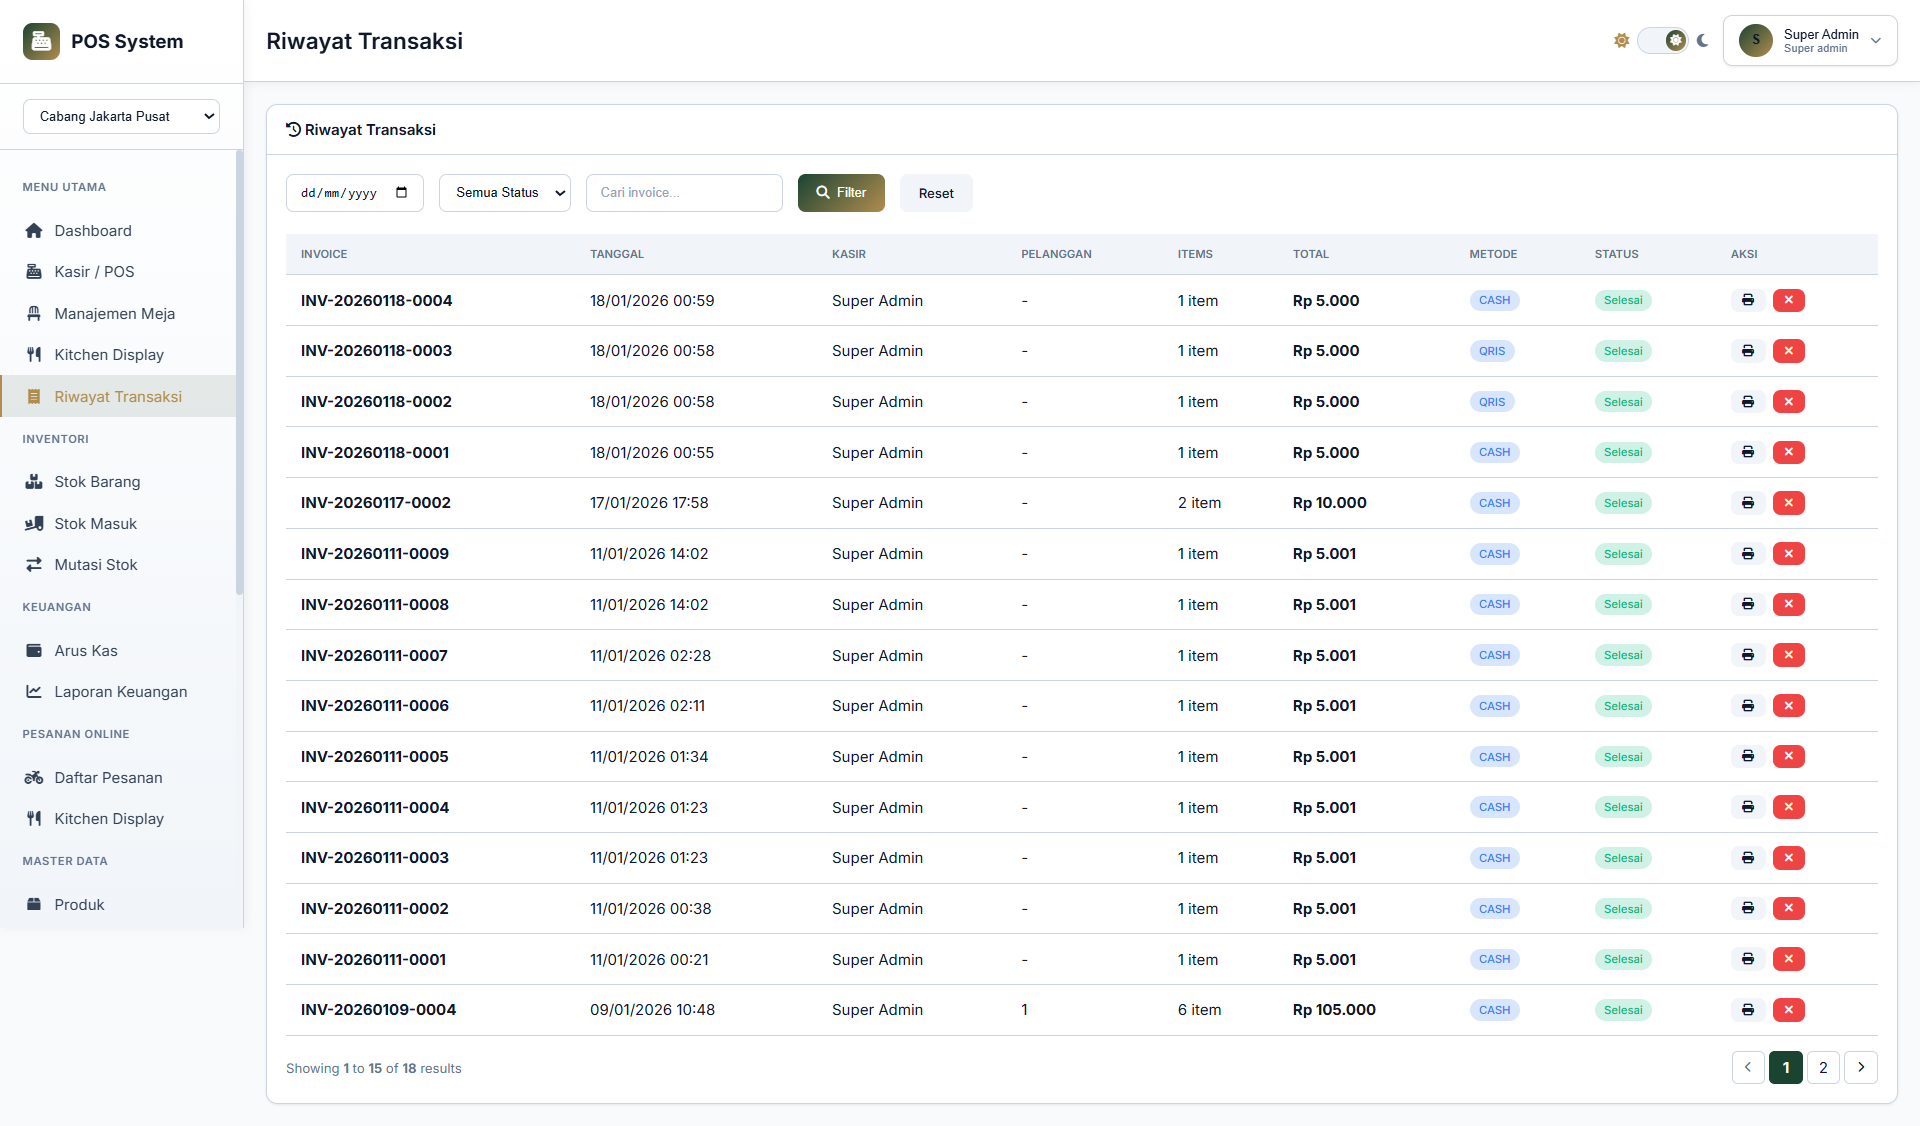Go to page 2 of results
1920x1126 pixels.
(1823, 1067)
